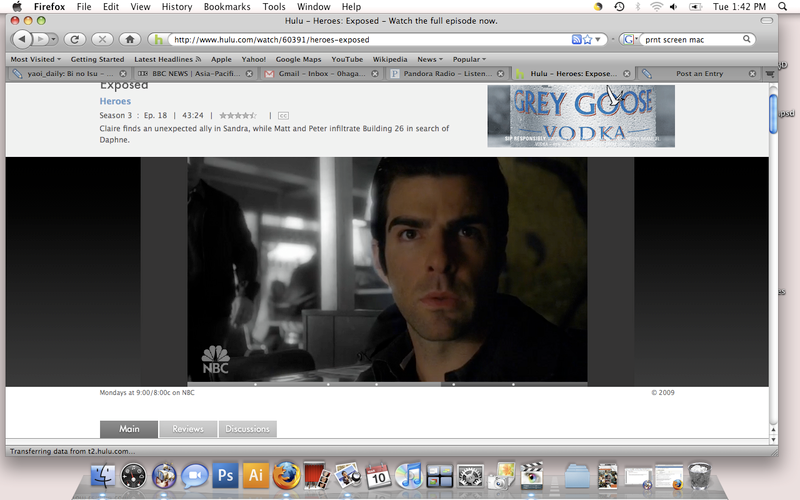Viewport: 800px width, 500px height.
Task: Open the Getting Started bookmark
Action: click(x=97, y=59)
